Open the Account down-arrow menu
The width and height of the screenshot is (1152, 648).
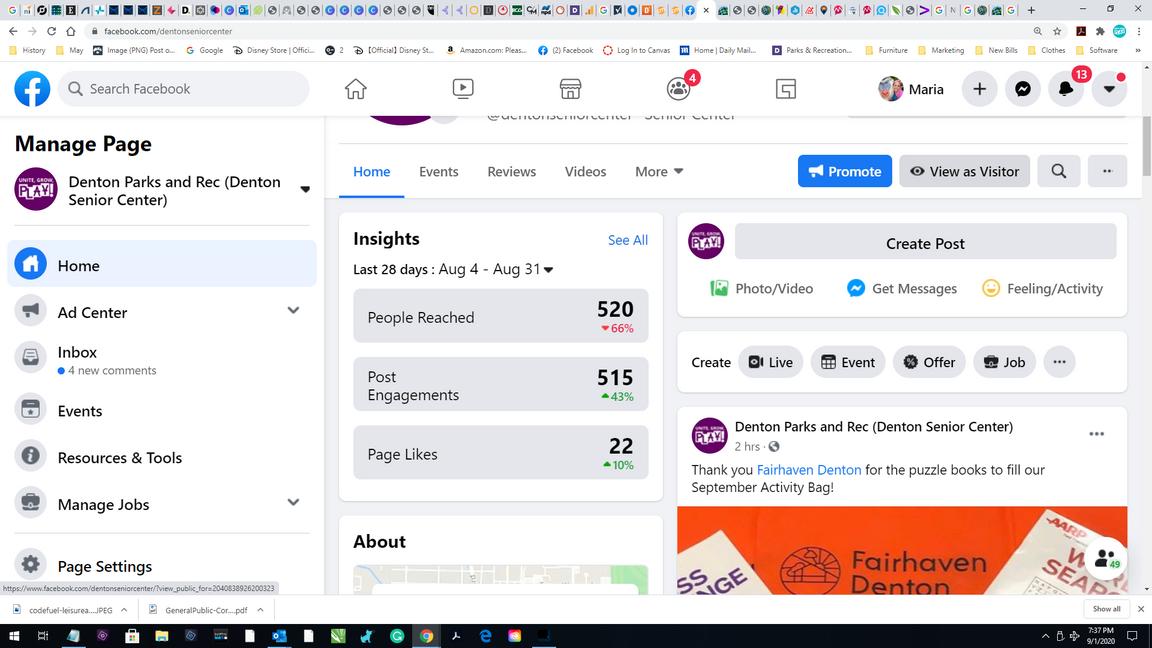pos(1109,89)
